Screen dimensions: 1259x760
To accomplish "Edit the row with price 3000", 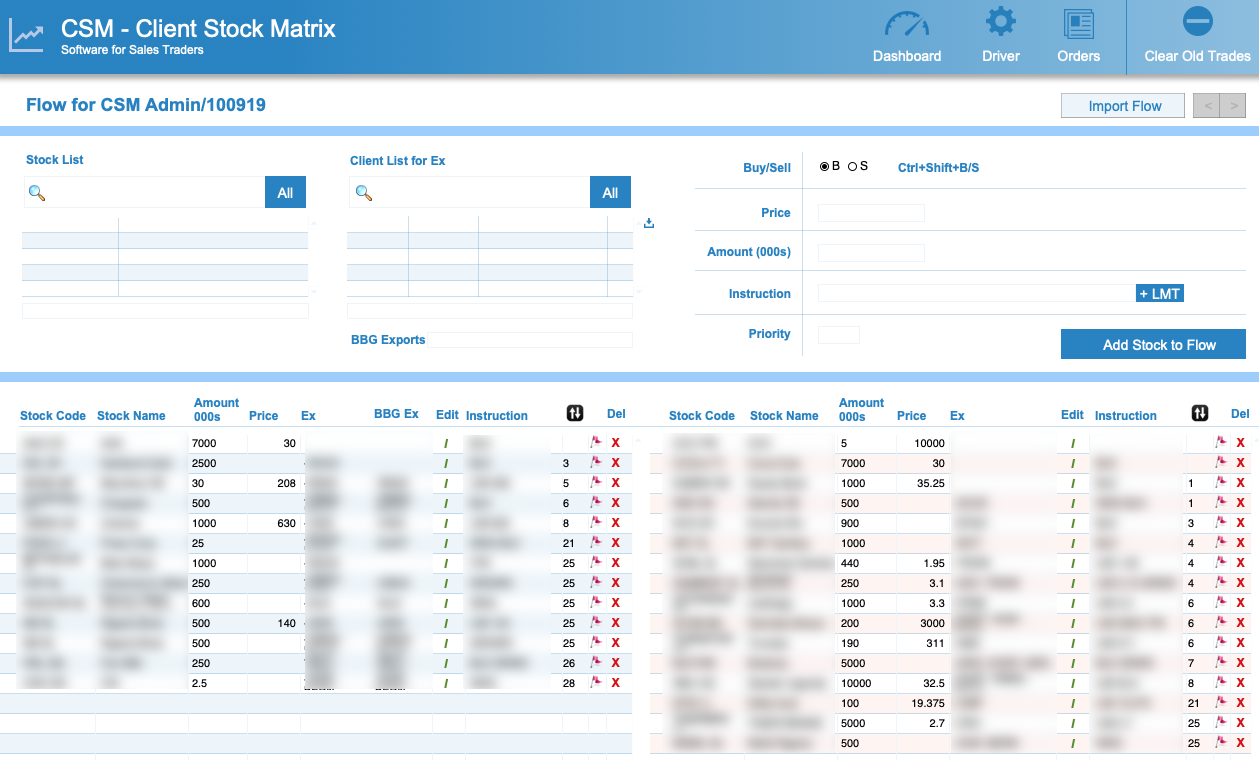I will [1072, 623].
